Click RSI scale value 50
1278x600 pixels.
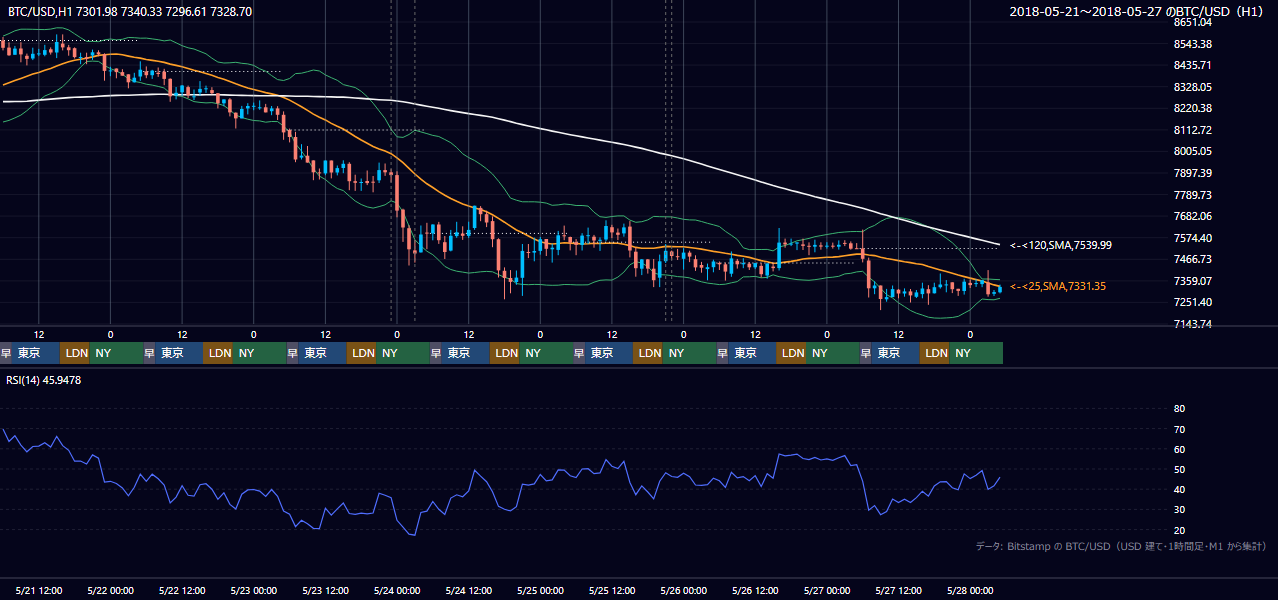point(1179,469)
